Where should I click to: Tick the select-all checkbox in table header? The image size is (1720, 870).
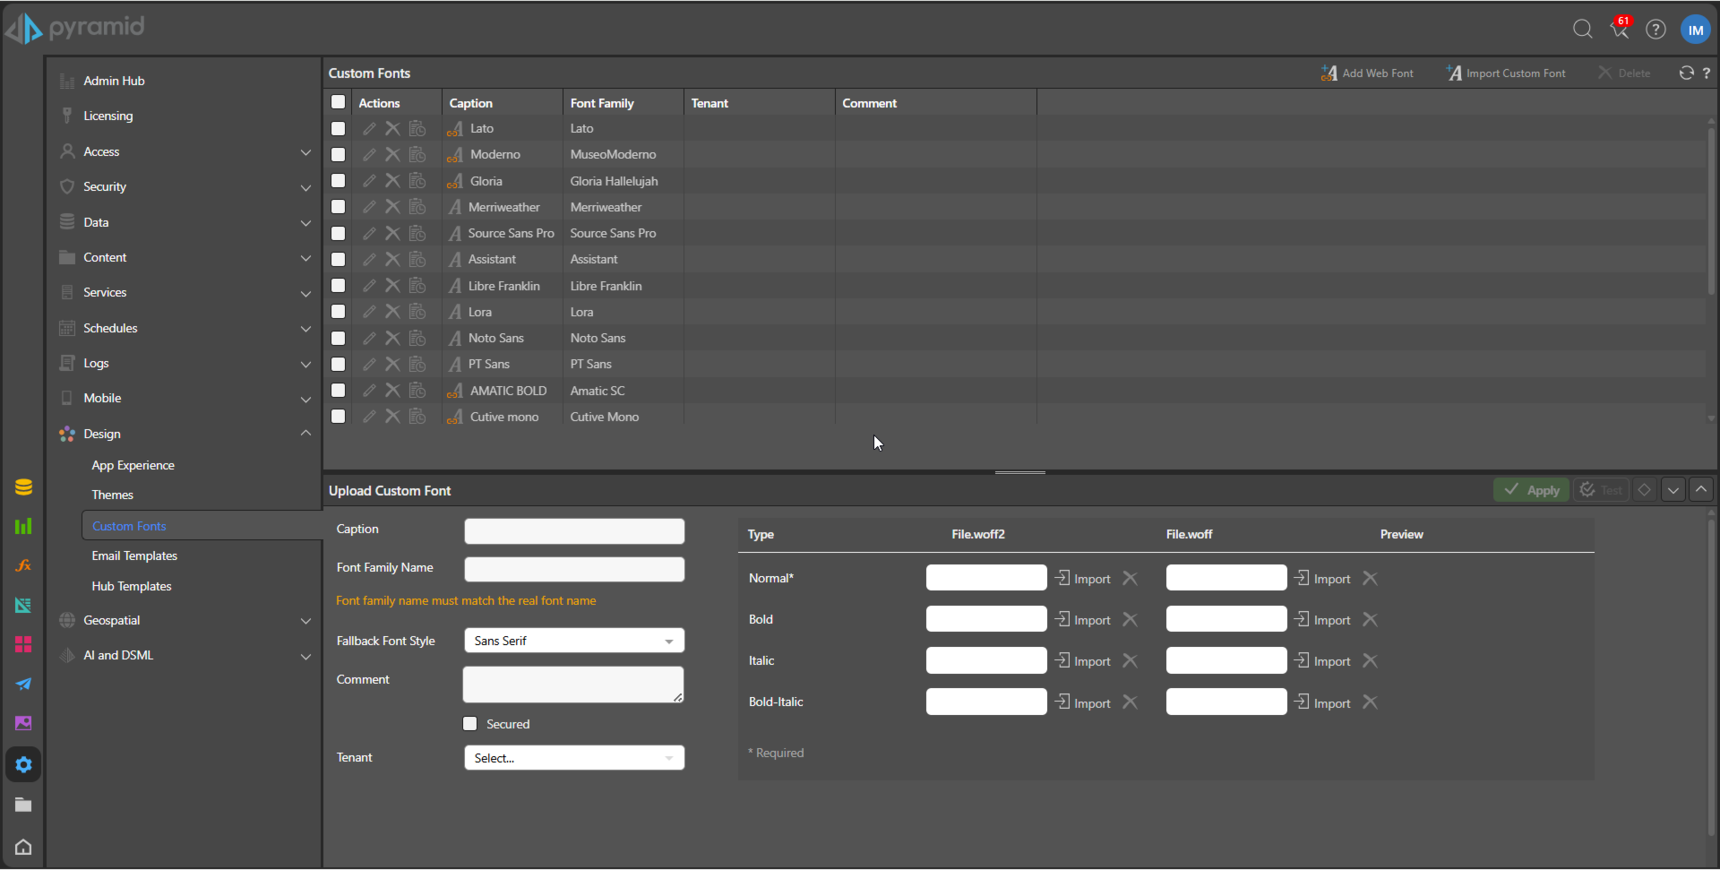coord(338,102)
